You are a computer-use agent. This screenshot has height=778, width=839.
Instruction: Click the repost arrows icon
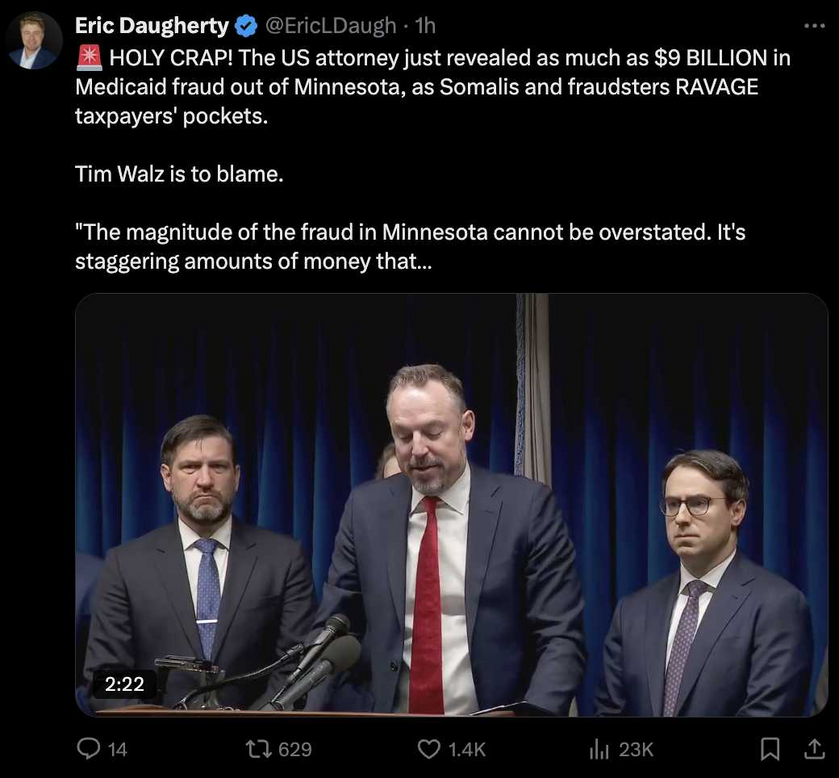257,749
